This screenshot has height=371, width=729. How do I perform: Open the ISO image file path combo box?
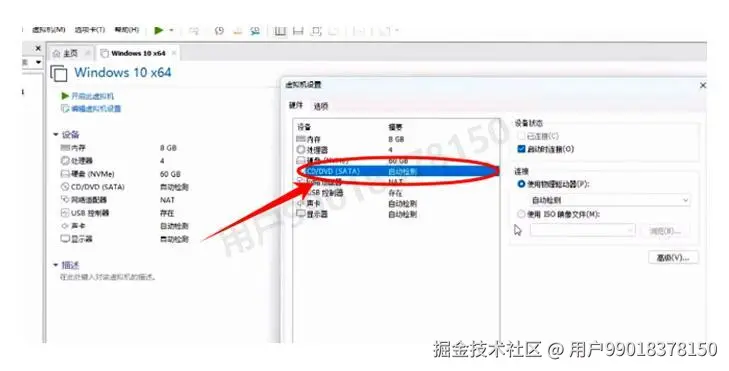pos(583,230)
